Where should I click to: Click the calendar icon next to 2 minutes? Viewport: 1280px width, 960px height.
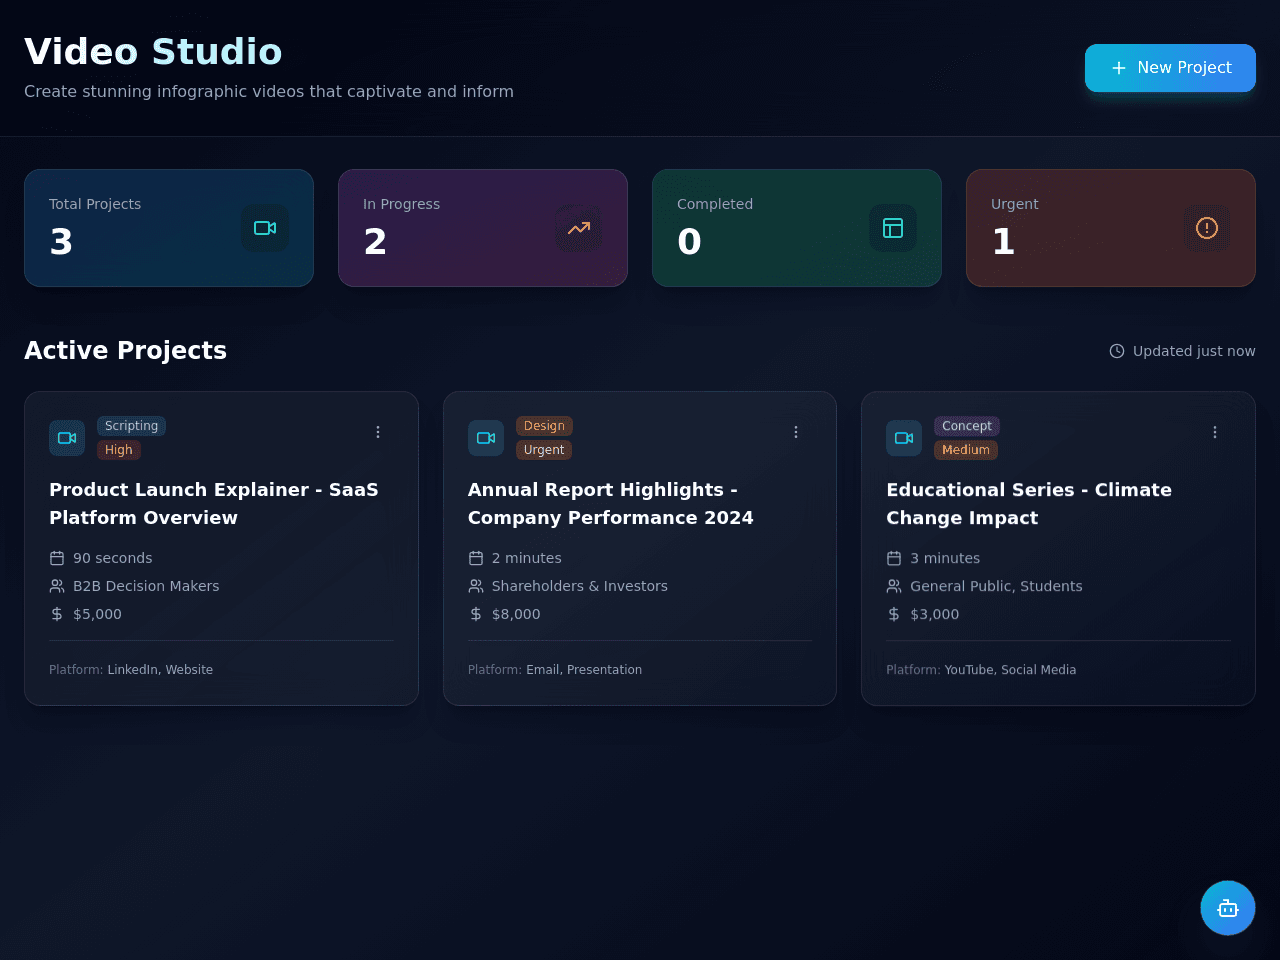(x=476, y=558)
